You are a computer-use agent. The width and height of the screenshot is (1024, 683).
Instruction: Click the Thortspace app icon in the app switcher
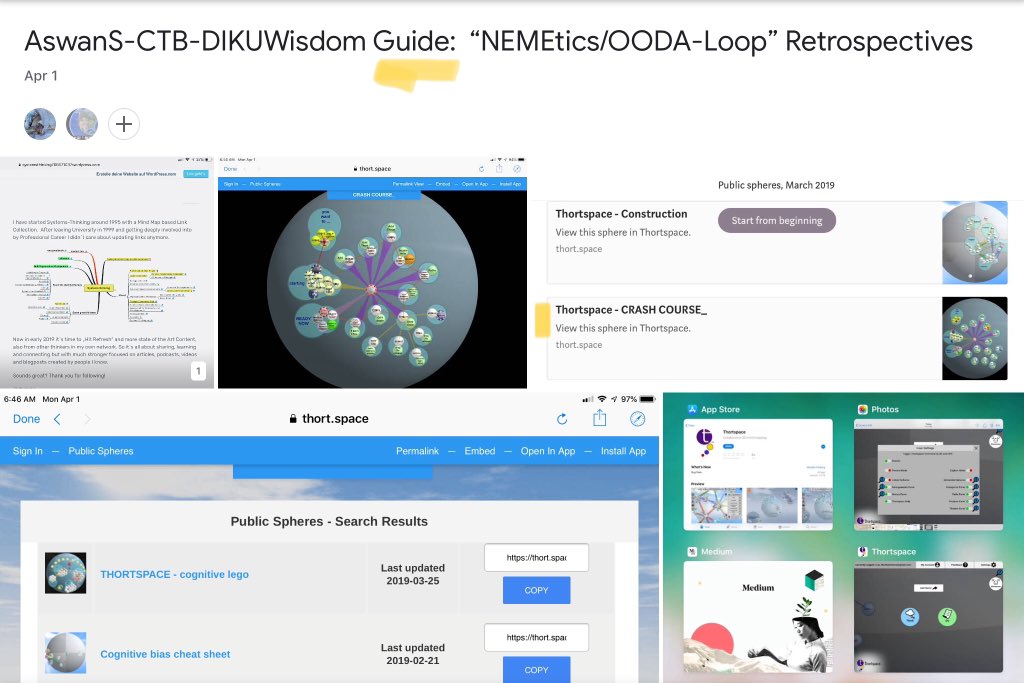coord(863,552)
